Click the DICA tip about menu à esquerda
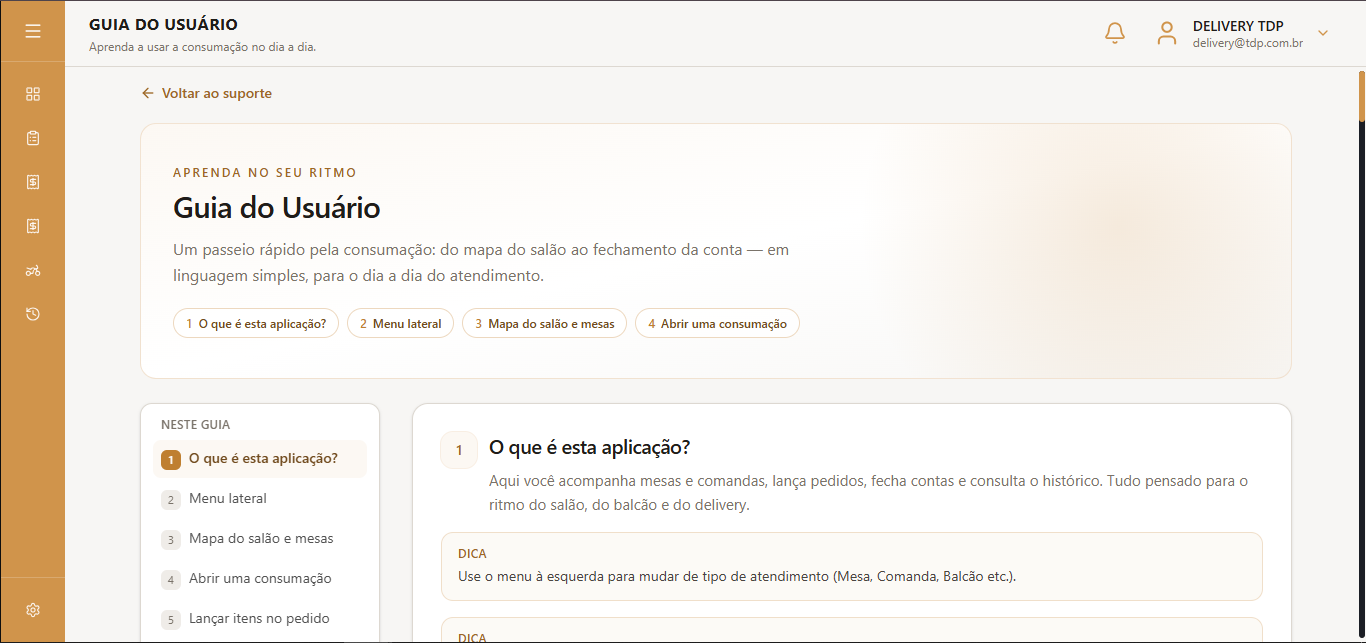1366x643 pixels. (x=852, y=566)
